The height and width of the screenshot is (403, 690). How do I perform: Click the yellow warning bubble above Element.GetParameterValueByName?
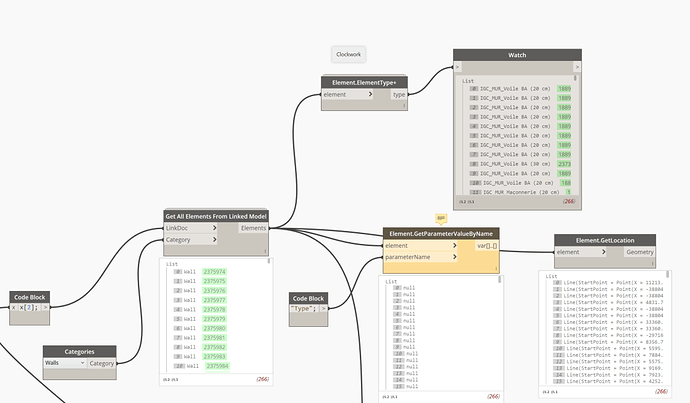441,218
